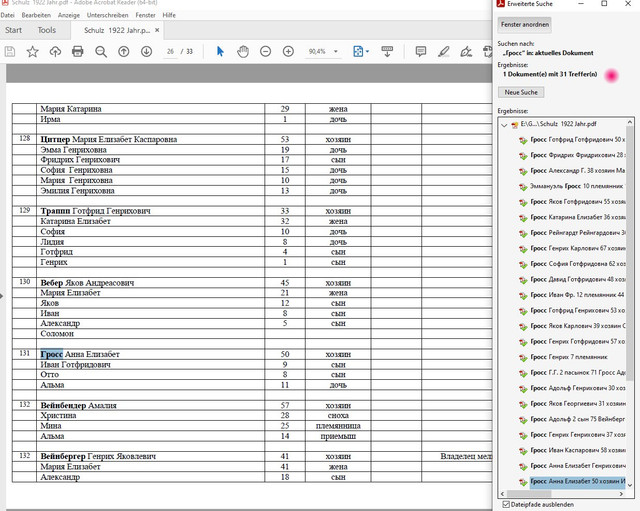Screen dimensions: 640x511
Task: Select result Гросс Адольф Генрихович 30
Action: tap(577, 388)
